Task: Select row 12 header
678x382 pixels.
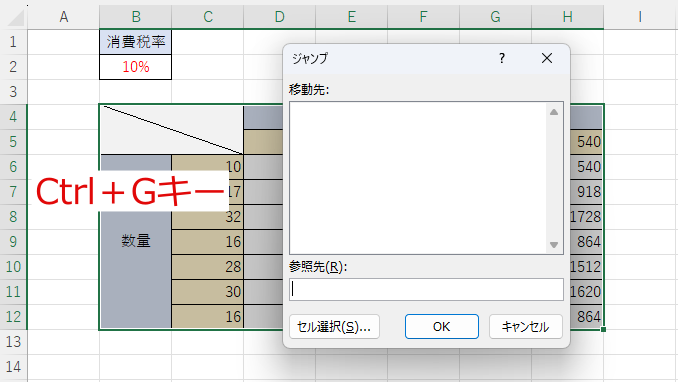Action: tap(13, 317)
